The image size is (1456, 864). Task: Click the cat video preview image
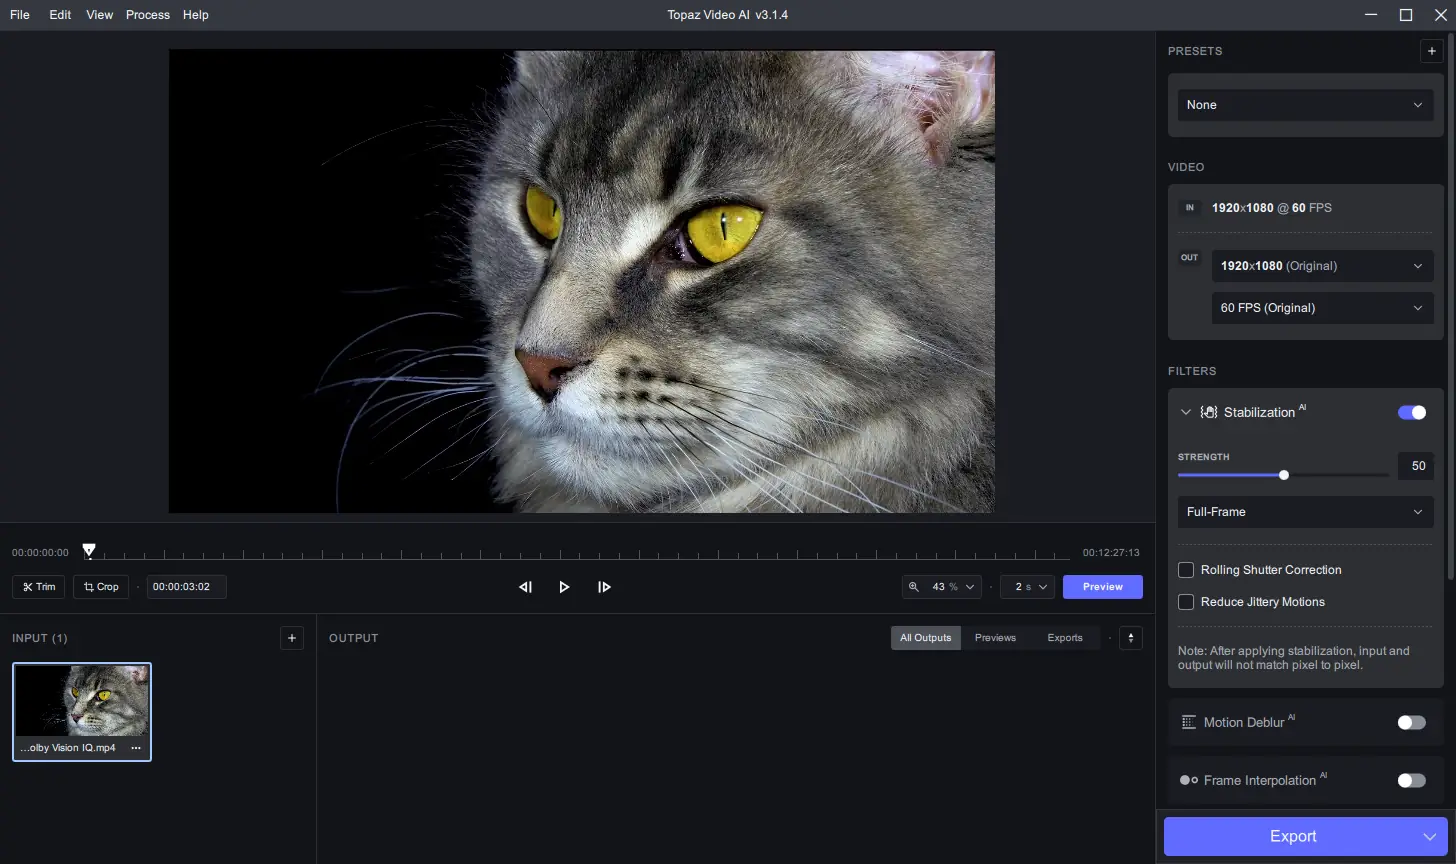click(x=582, y=281)
